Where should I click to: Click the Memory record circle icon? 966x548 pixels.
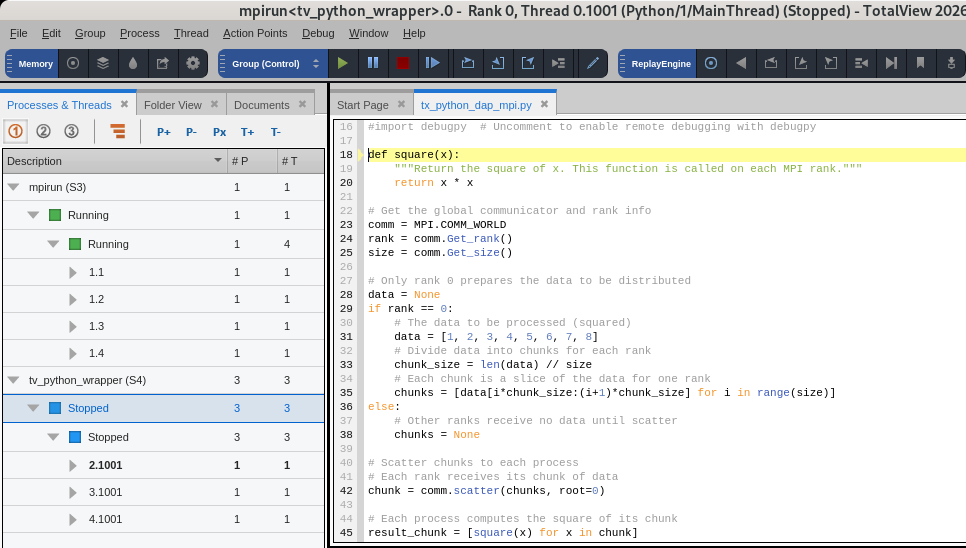click(x=73, y=63)
